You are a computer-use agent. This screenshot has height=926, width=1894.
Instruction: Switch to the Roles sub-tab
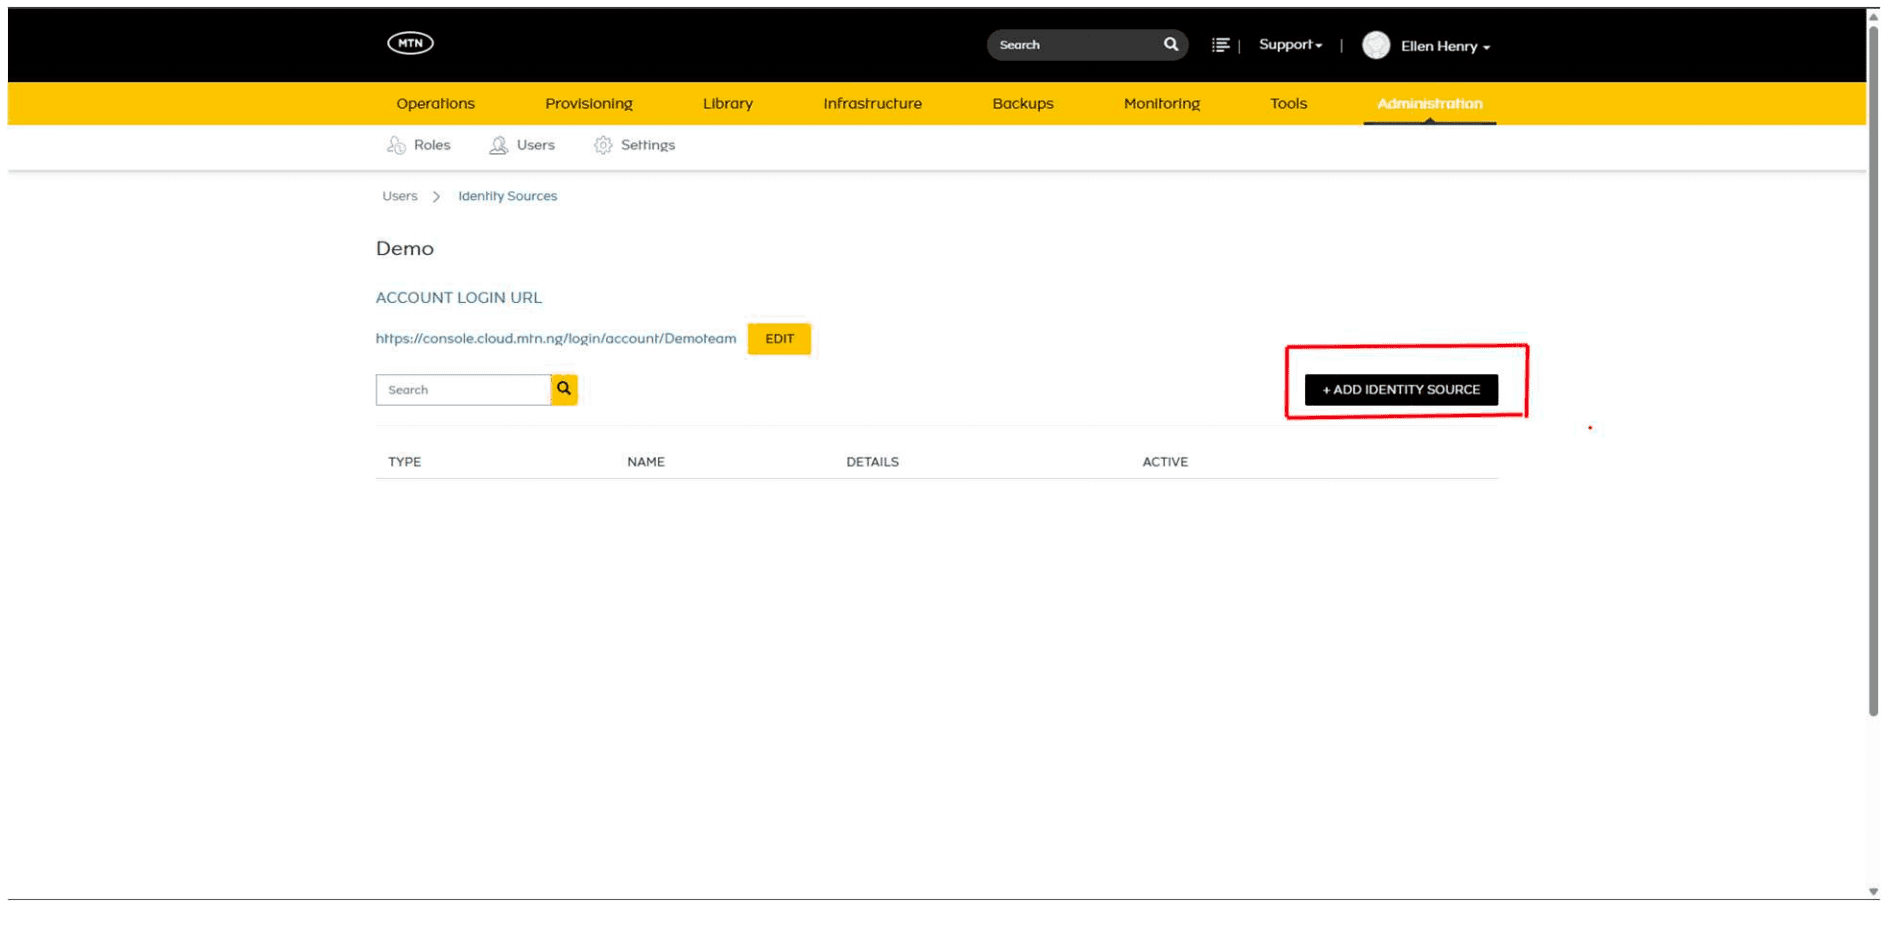pos(419,145)
